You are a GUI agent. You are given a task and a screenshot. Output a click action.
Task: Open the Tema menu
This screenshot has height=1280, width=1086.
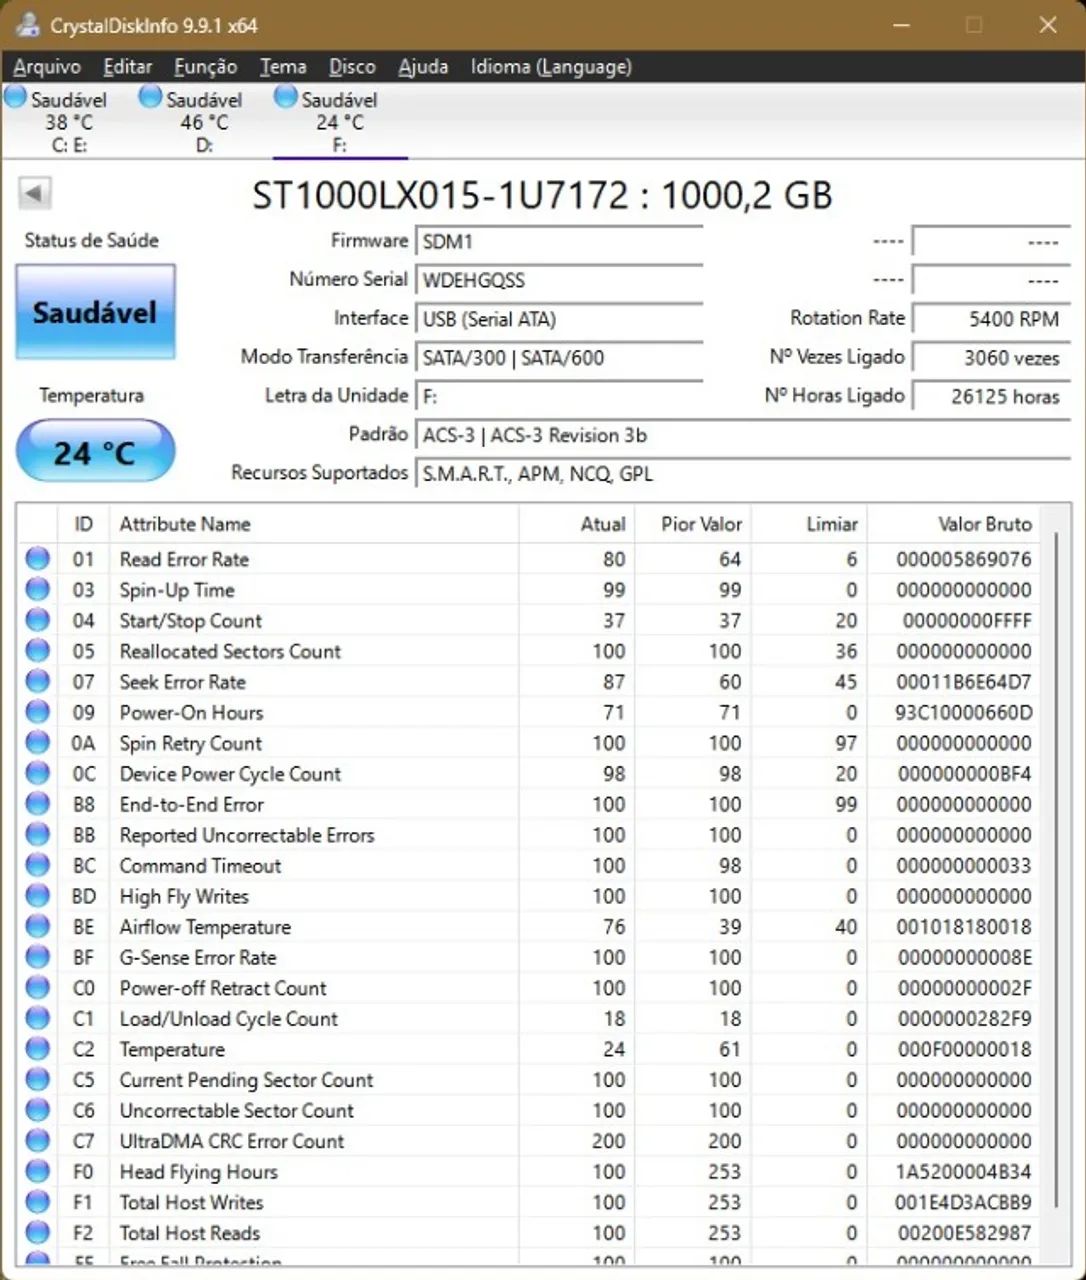pyautogui.click(x=283, y=67)
